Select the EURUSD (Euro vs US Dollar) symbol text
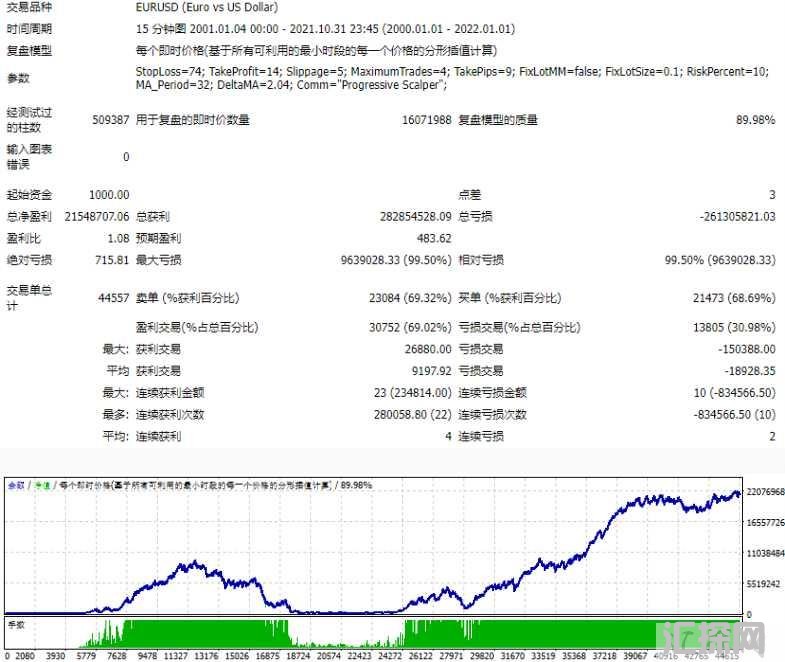 point(207,7)
